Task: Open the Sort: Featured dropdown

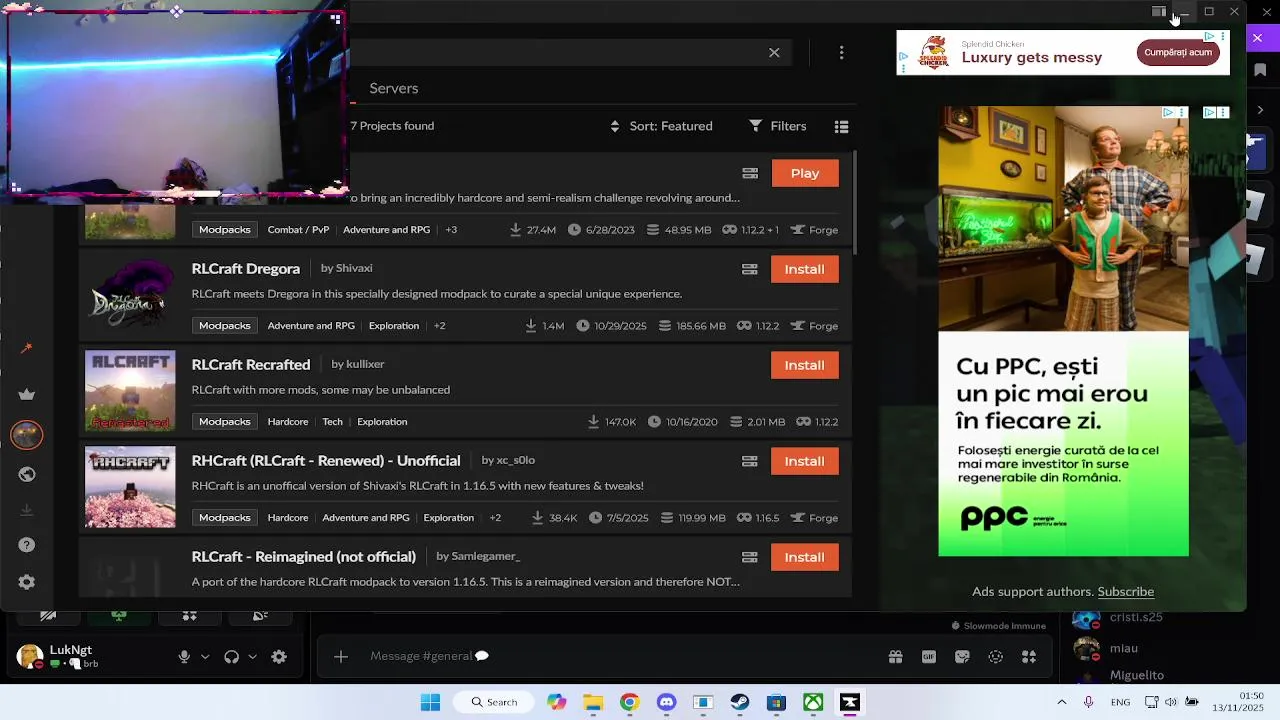Action: [x=661, y=126]
